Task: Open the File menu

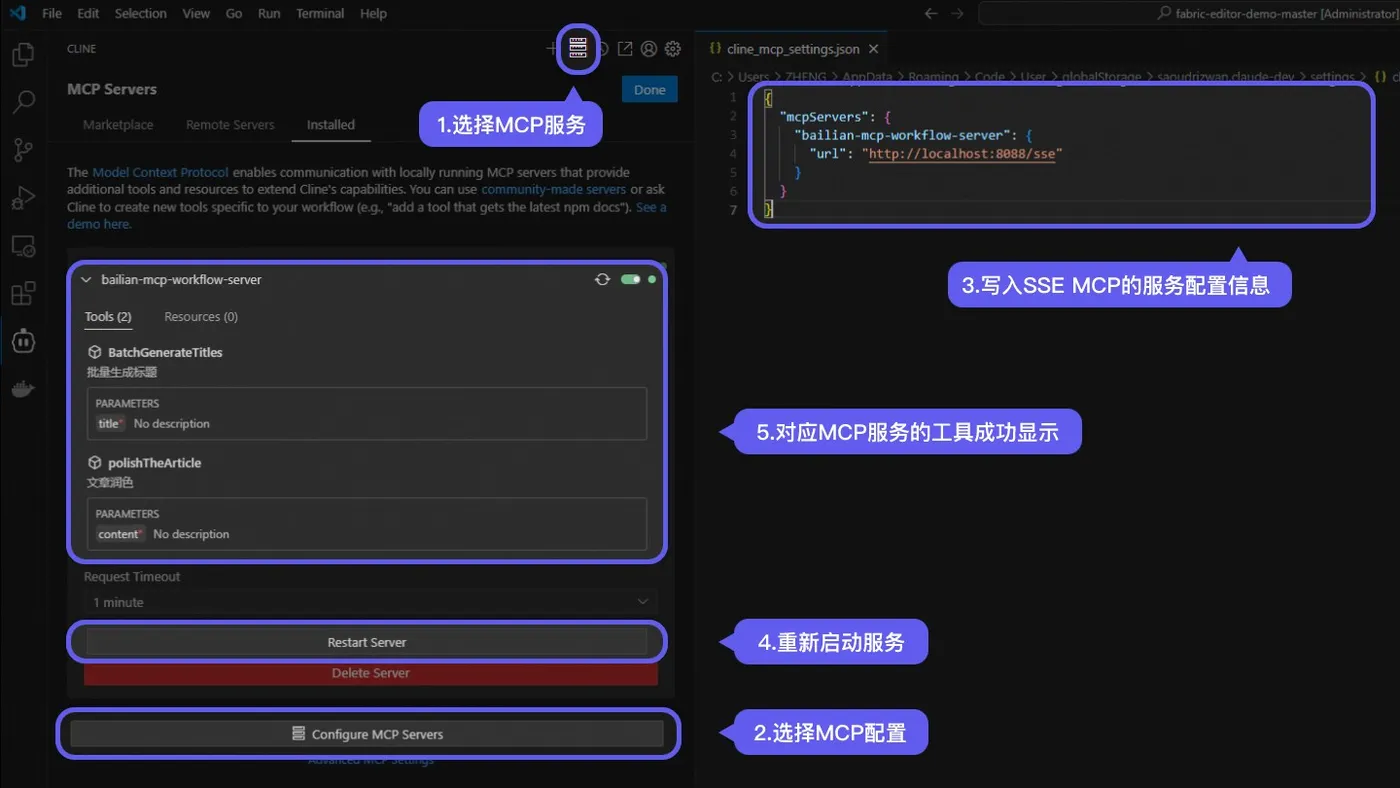Action: 52,13
